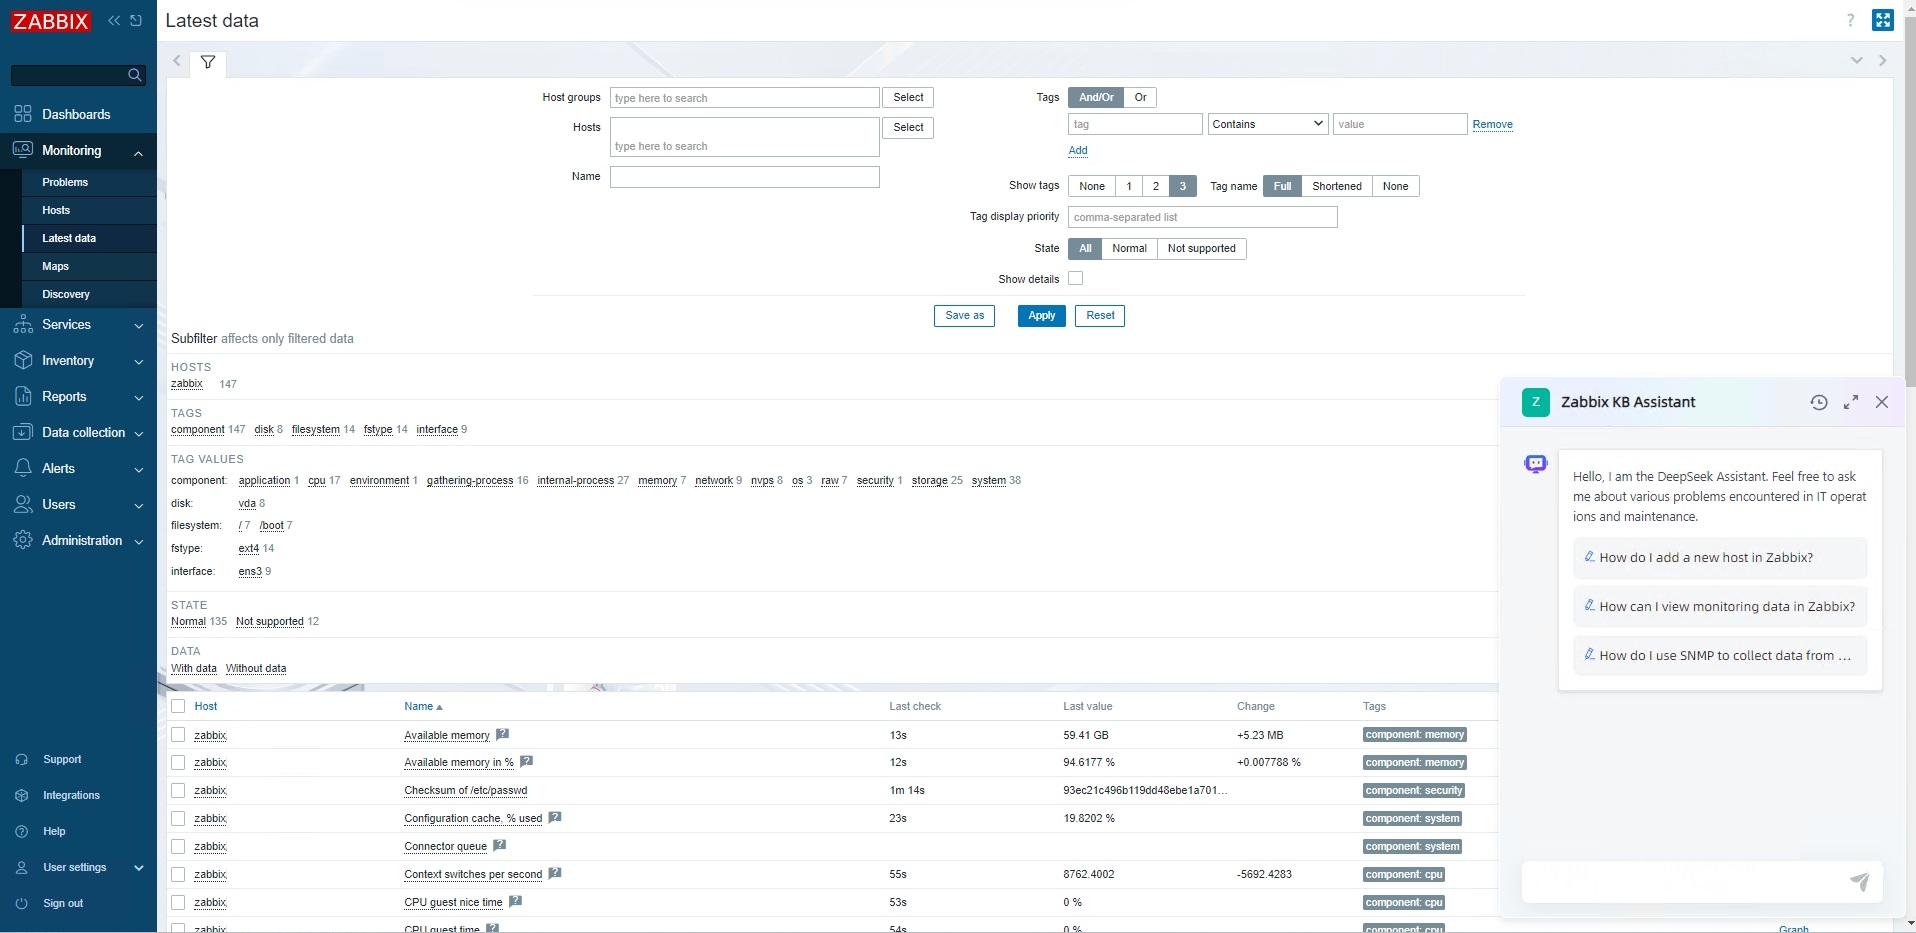Go to previous filter tab arrow
This screenshot has width=1916, height=933.
click(x=177, y=61)
